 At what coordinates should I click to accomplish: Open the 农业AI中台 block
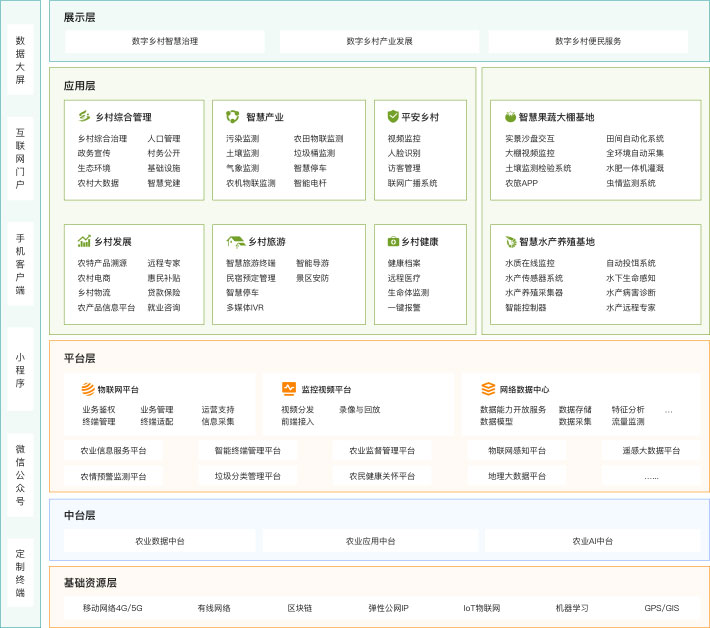592,541
